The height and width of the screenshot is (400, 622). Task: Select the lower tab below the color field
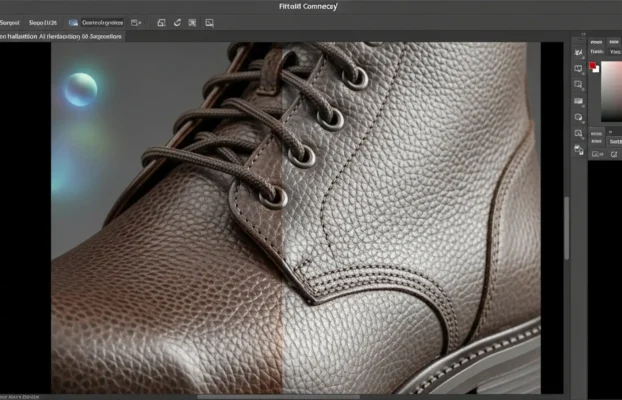[596, 142]
